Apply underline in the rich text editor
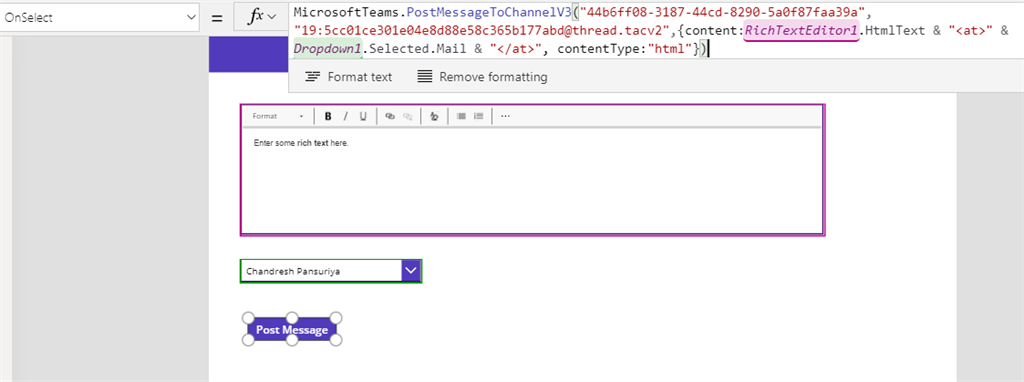 click(363, 116)
